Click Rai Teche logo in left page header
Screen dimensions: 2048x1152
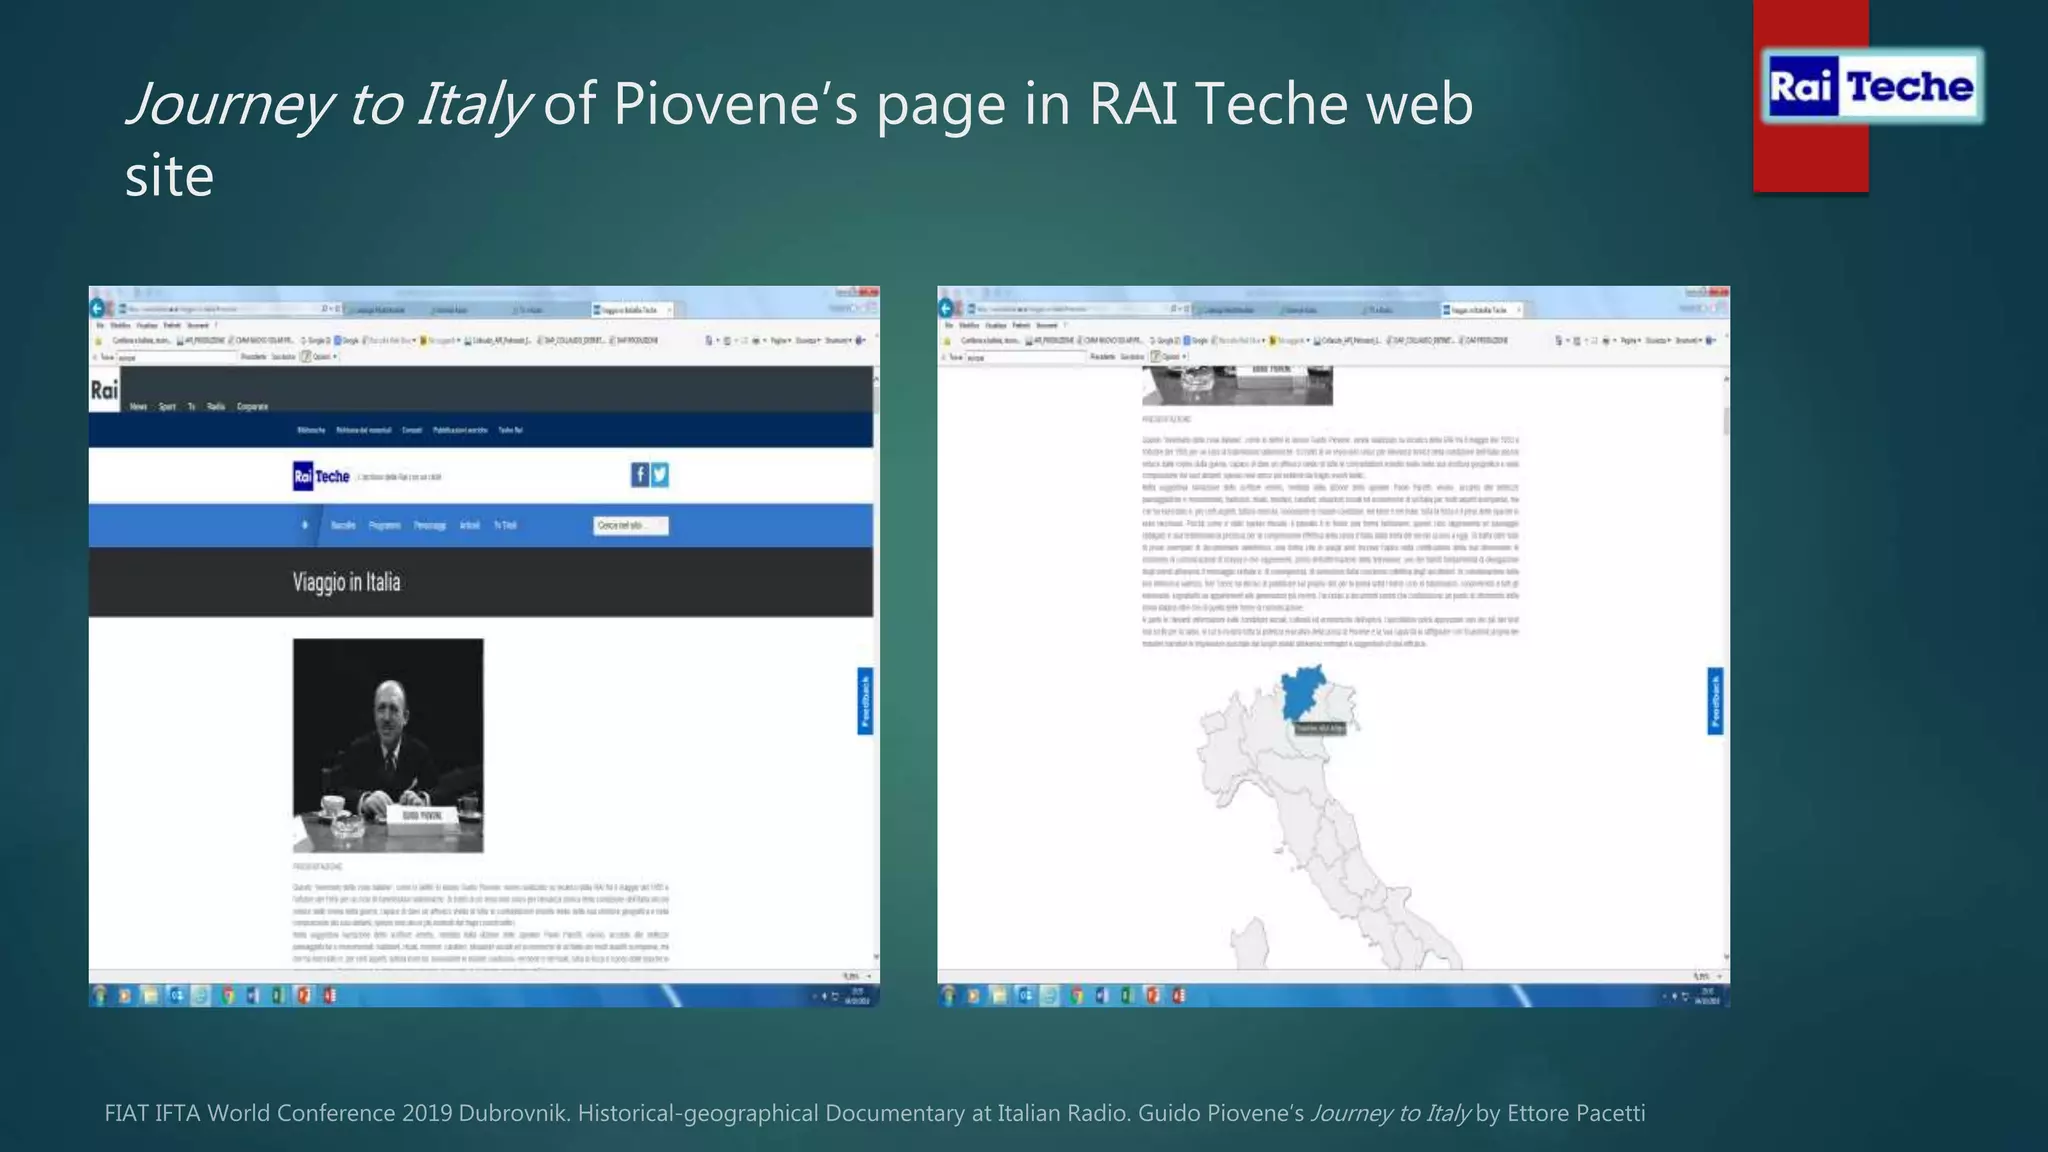[x=322, y=477]
